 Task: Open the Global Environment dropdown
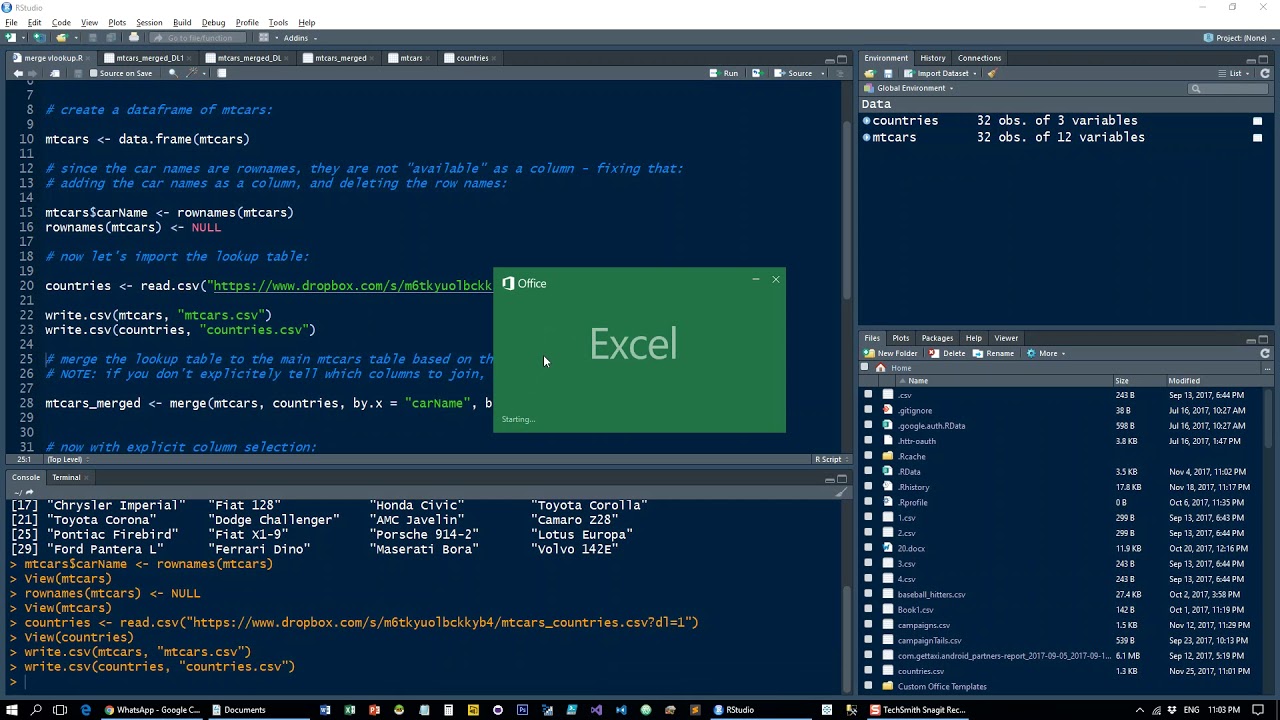pyautogui.click(x=909, y=88)
